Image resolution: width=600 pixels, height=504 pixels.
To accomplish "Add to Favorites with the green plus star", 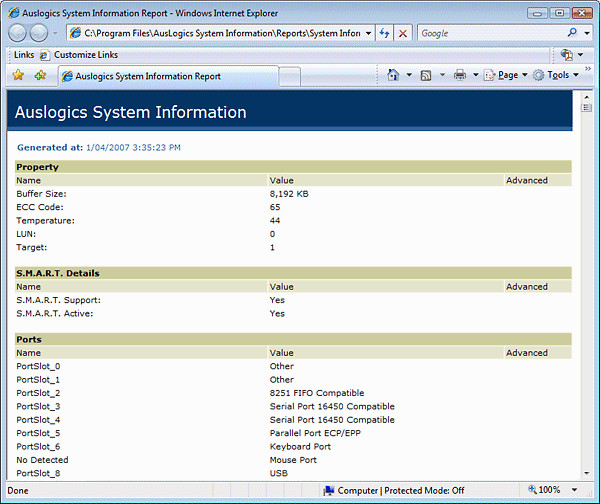I will pos(40,75).
